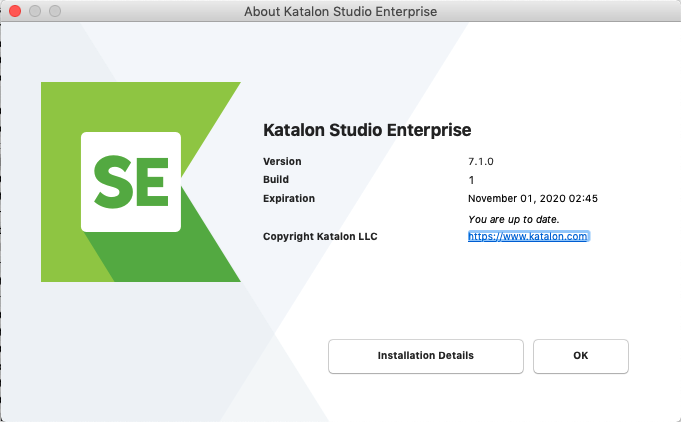Click the Build label
The image size is (681, 422).
pyautogui.click(x=275, y=180)
